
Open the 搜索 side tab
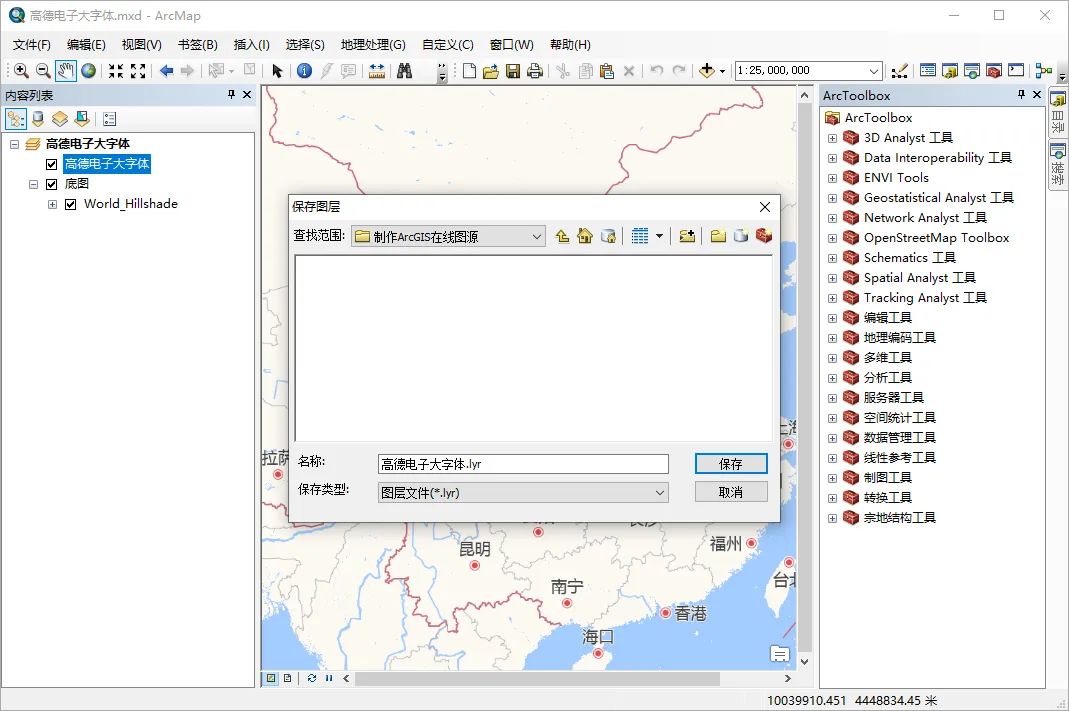1057,164
